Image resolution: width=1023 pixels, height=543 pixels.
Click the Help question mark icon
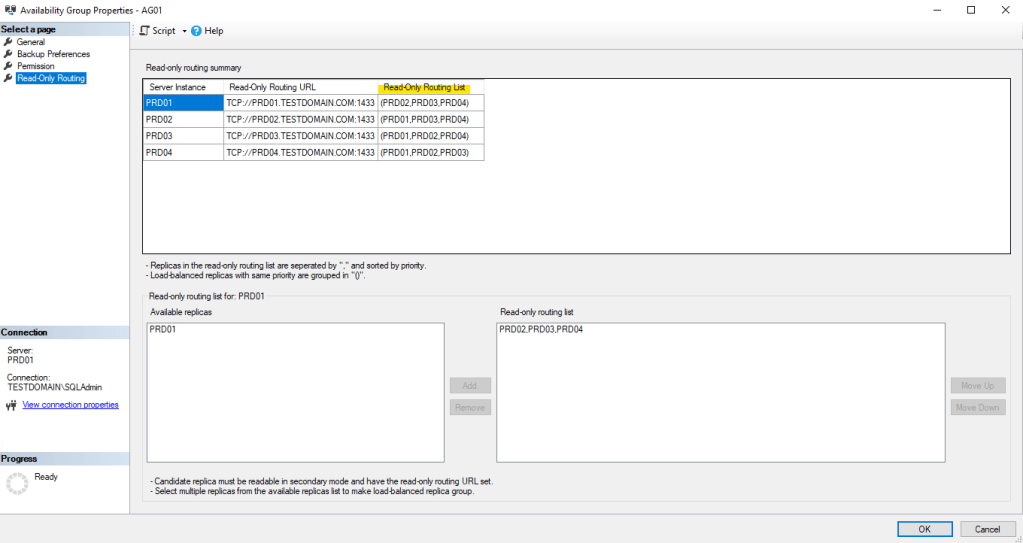point(197,31)
